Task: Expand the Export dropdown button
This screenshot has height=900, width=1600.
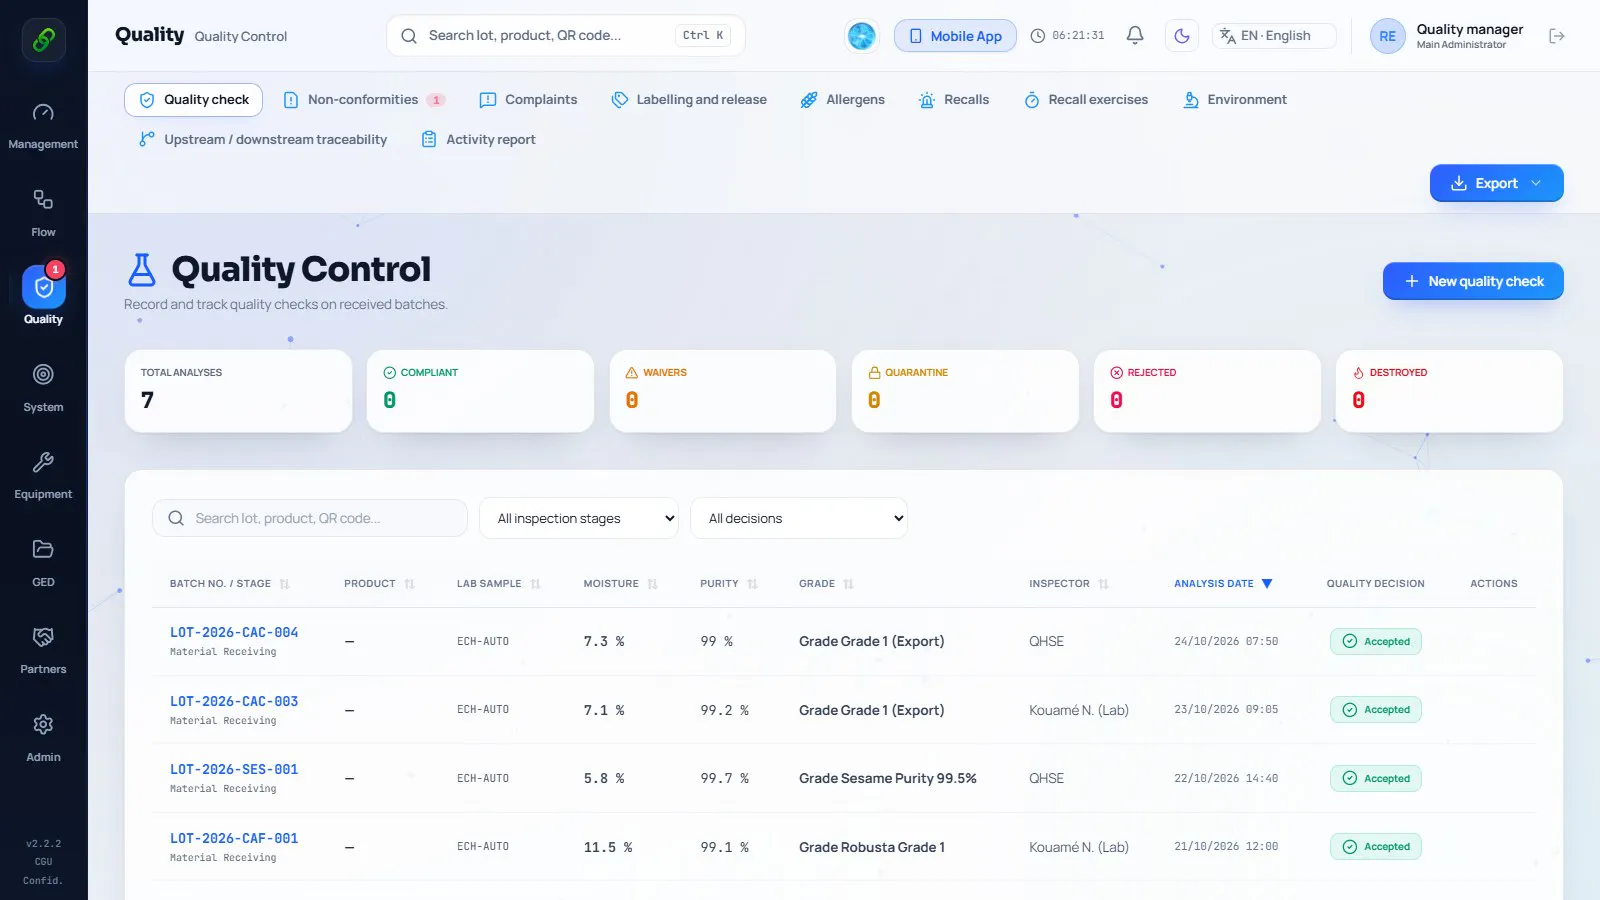Action: [1496, 183]
